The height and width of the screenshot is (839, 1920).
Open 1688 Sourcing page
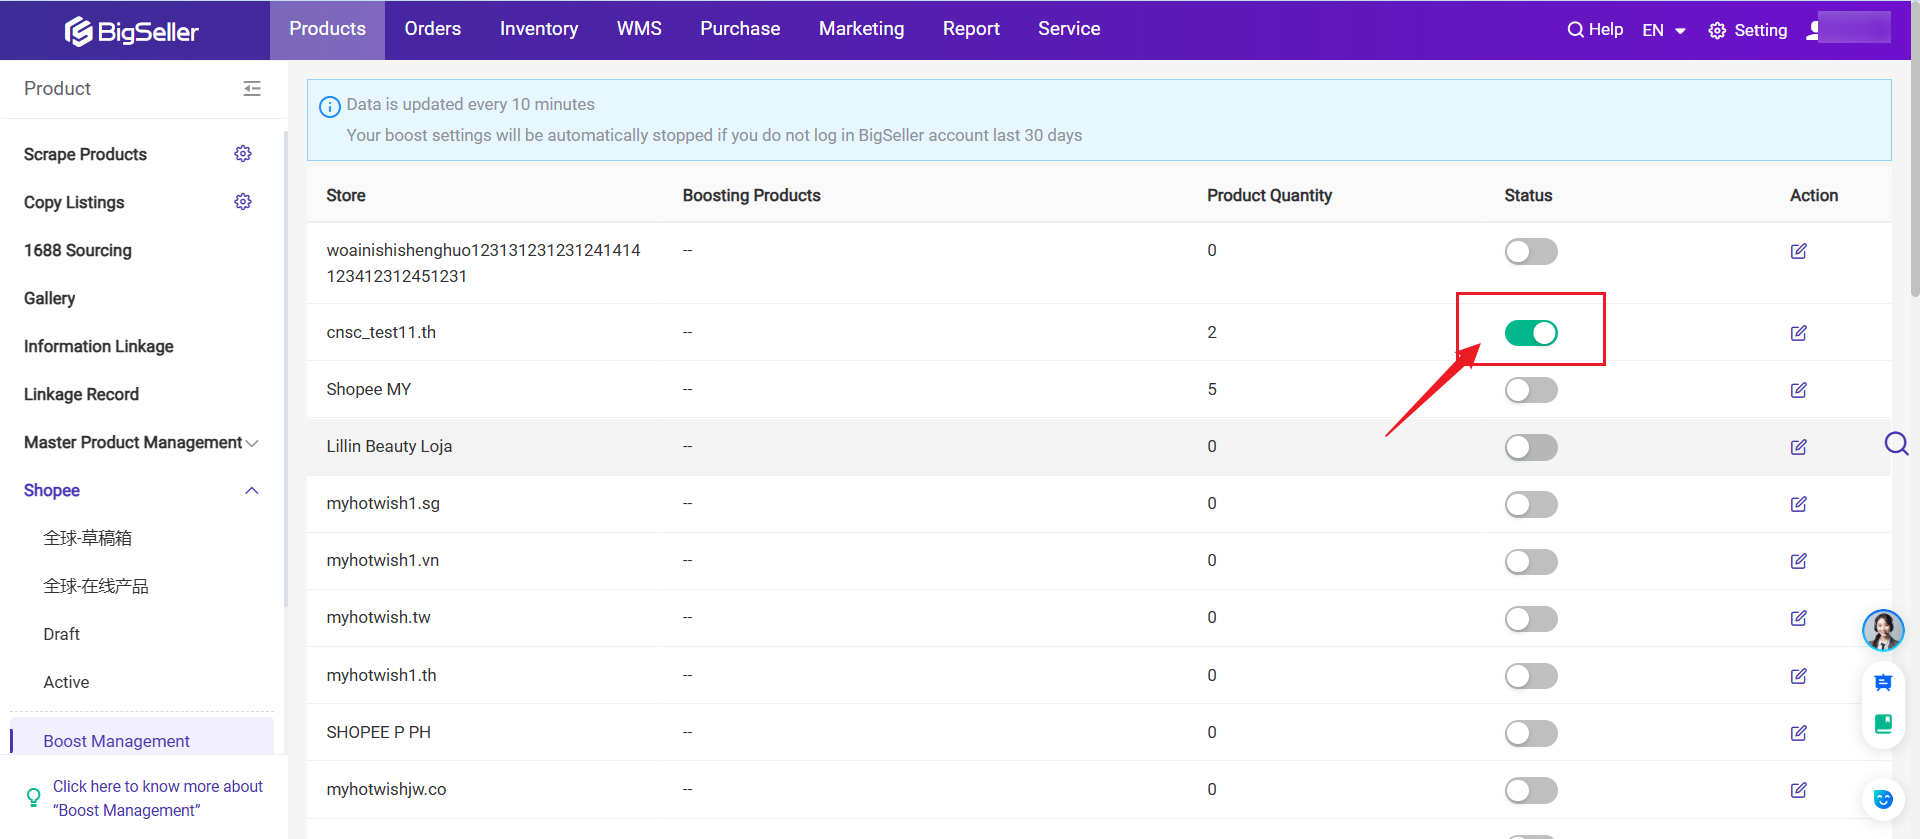[78, 250]
